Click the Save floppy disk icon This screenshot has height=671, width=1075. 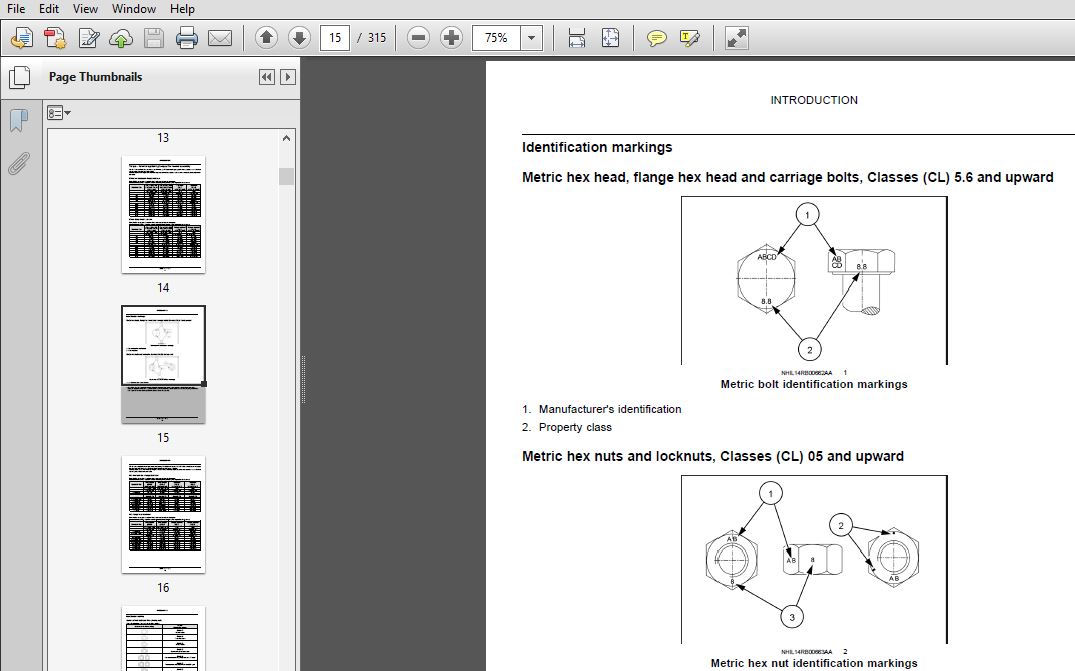tap(154, 38)
